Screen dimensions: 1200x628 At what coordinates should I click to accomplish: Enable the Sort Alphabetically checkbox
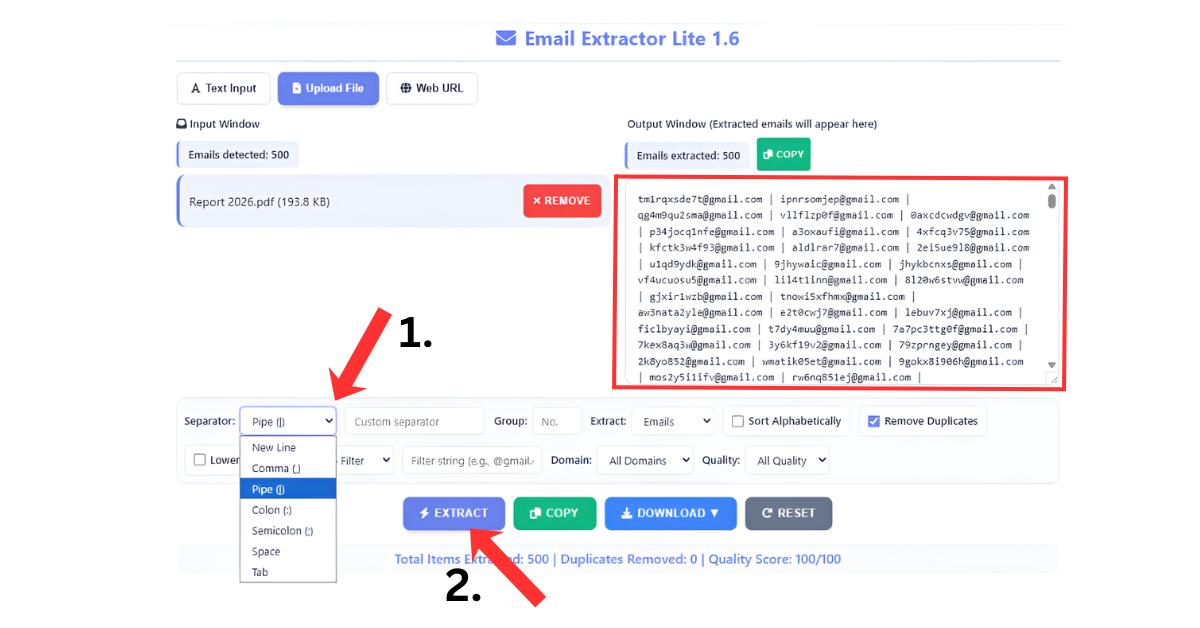tap(738, 422)
